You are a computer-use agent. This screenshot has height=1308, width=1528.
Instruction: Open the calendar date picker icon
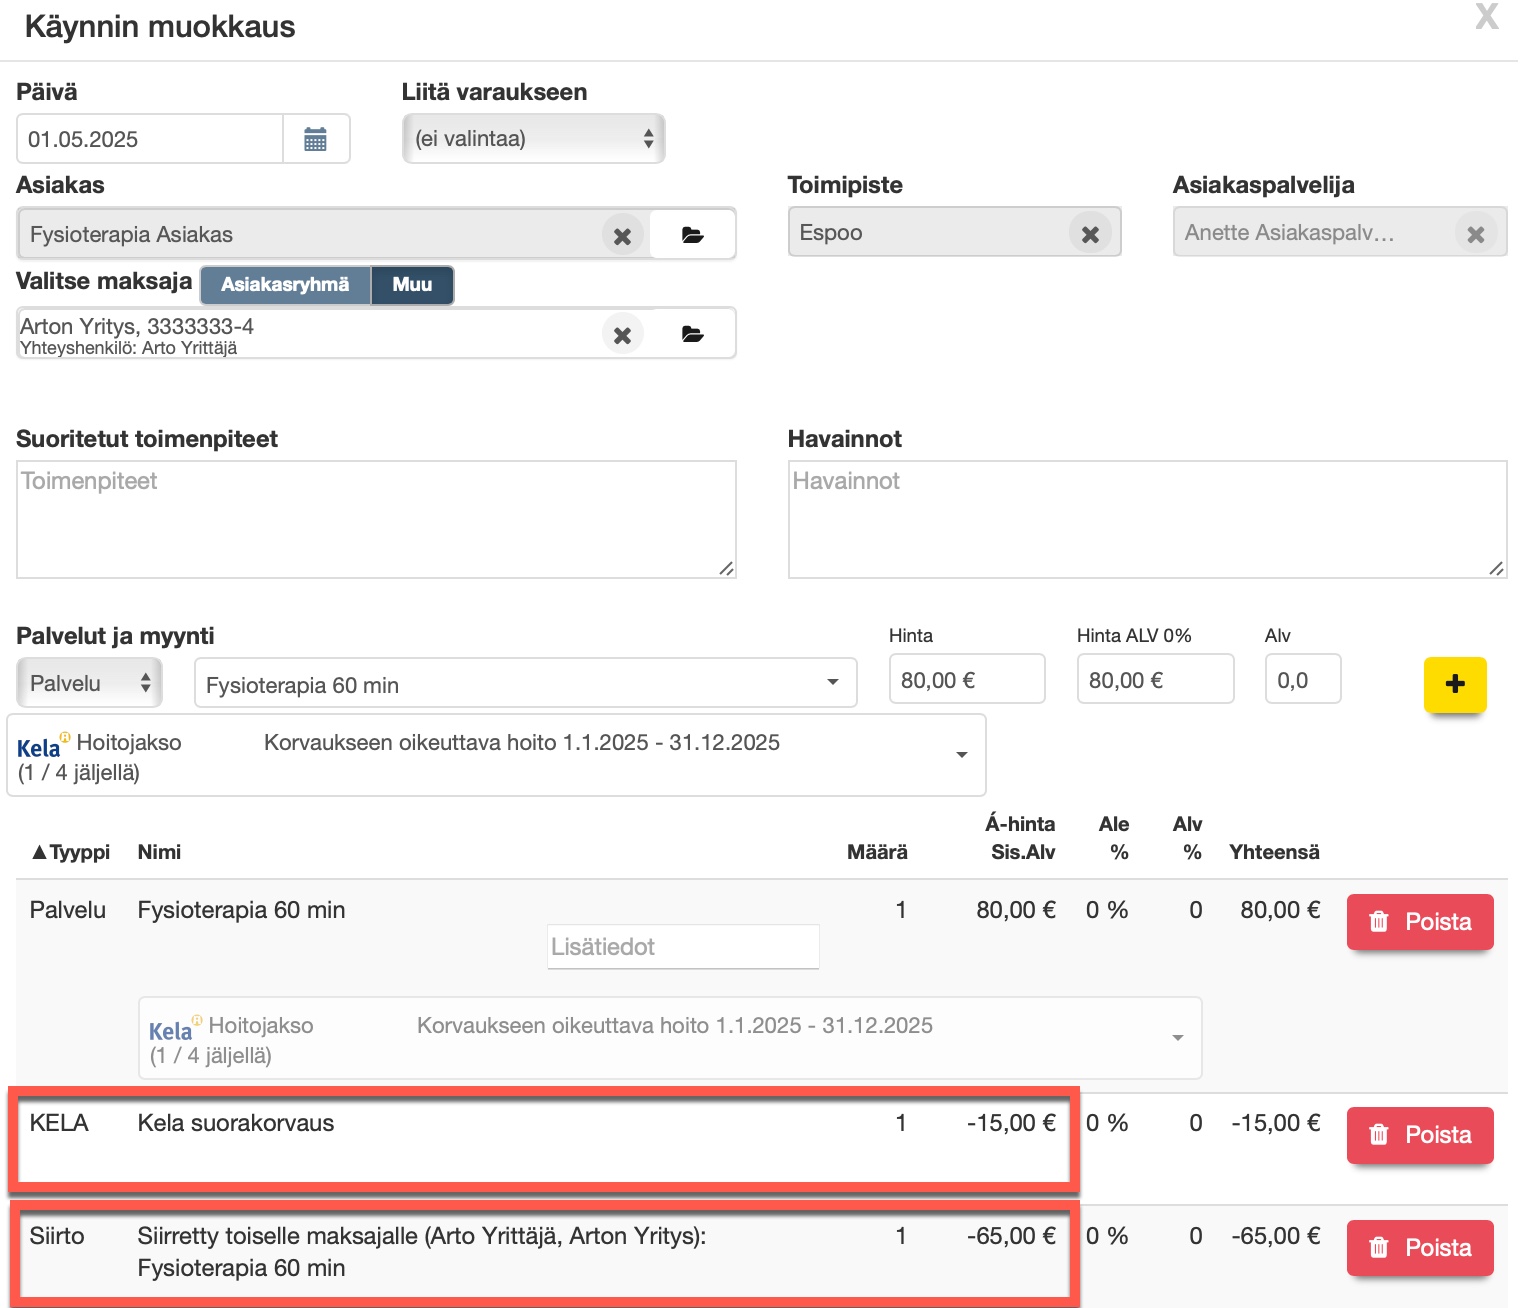point(315,139)
